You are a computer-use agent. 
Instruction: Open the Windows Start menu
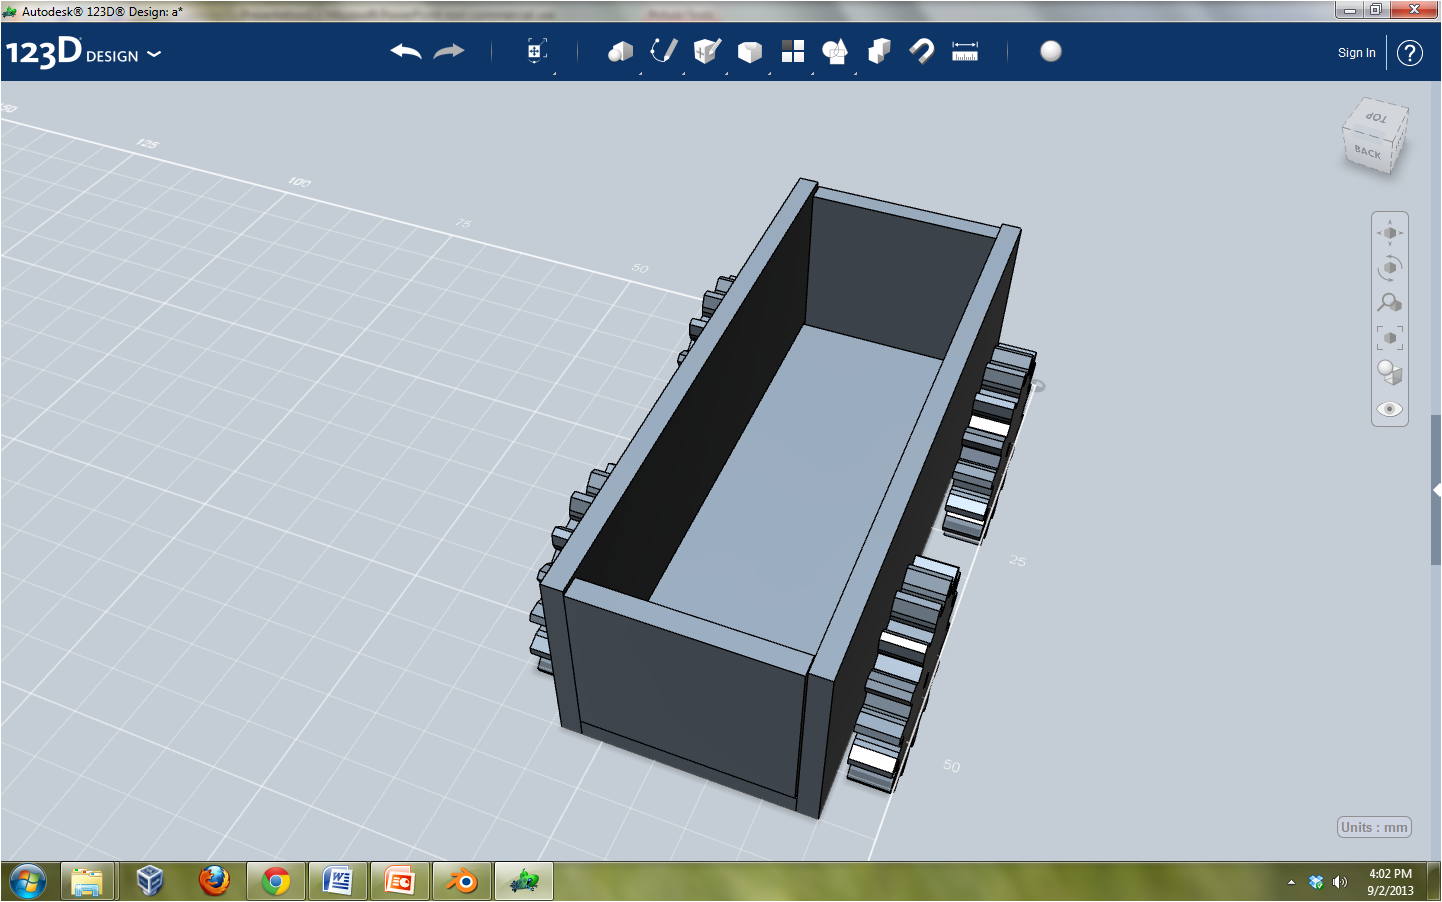coord(27,881)
